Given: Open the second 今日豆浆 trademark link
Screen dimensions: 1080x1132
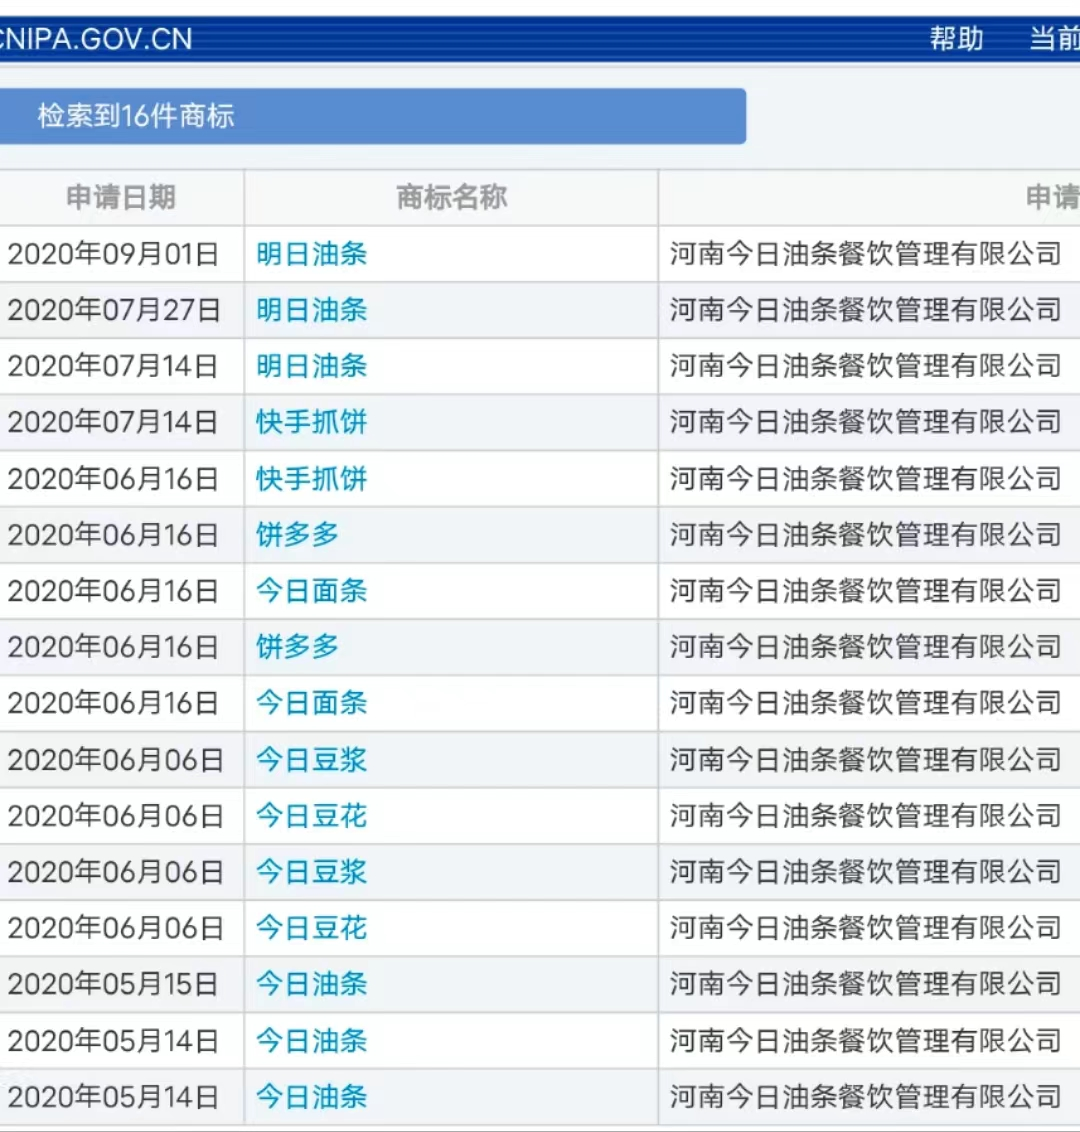Looking at the screenshot, I should coord(312,872).
